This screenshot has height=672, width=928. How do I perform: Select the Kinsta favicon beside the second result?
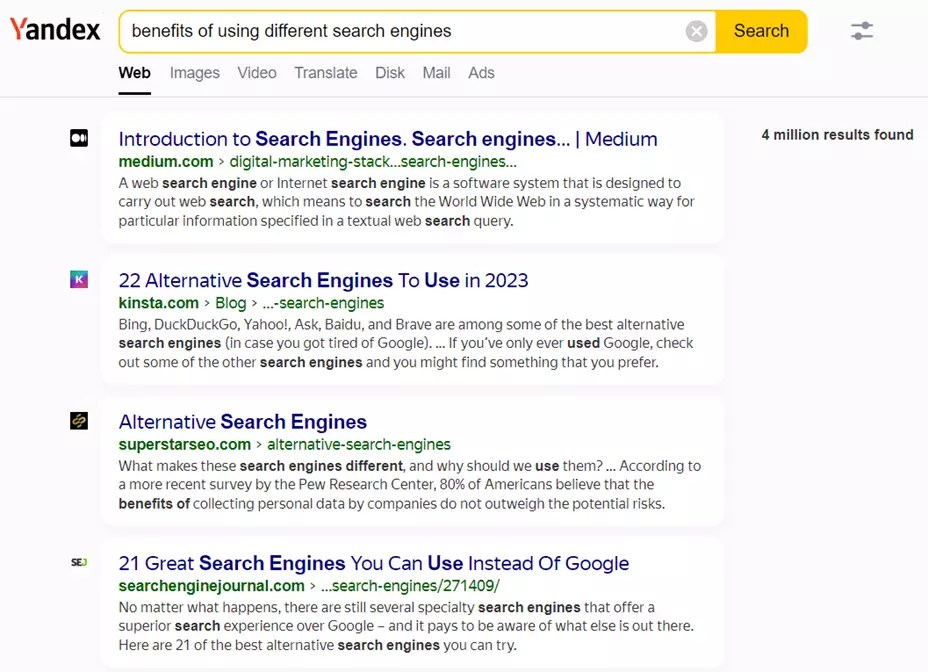pyautogui.click(x=78, y=279)
